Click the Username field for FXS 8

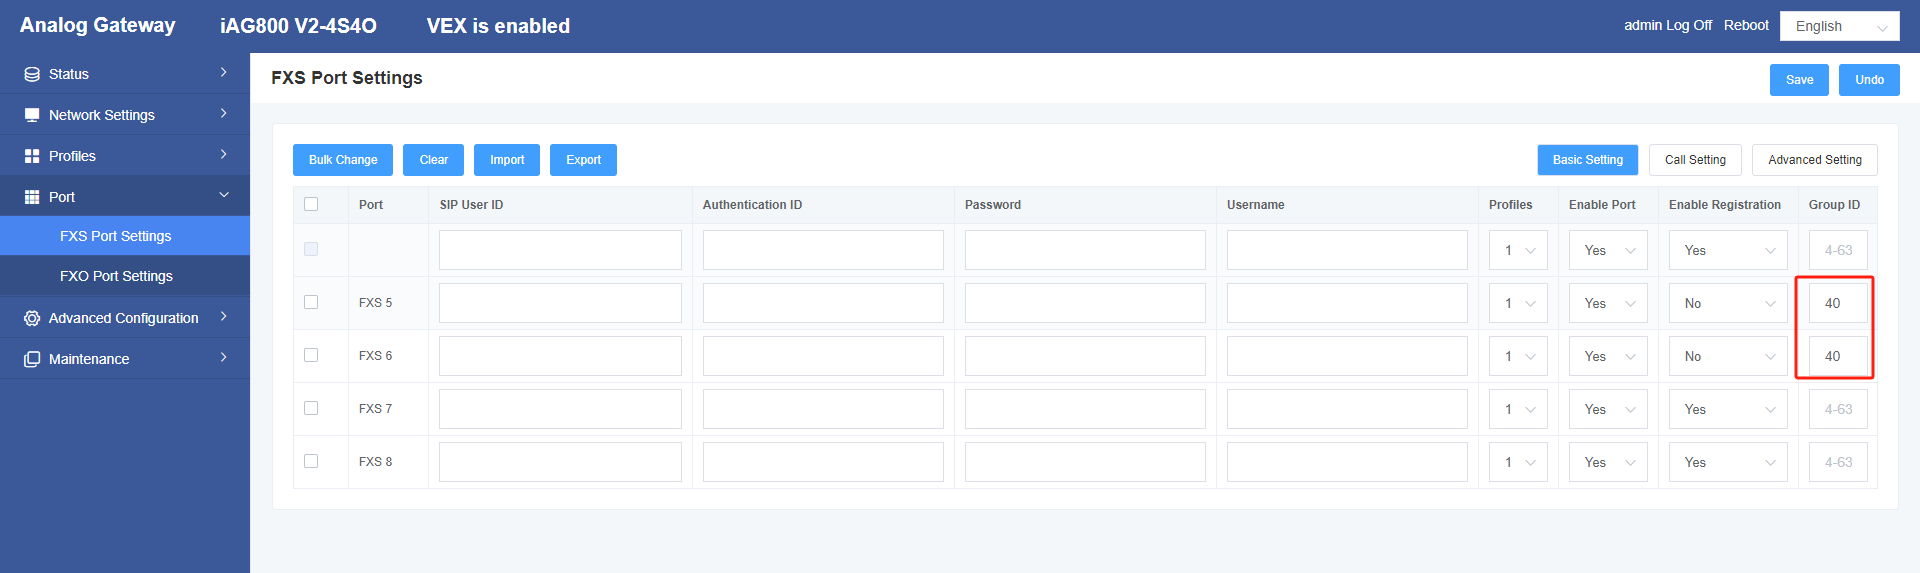pos(1347,462)
